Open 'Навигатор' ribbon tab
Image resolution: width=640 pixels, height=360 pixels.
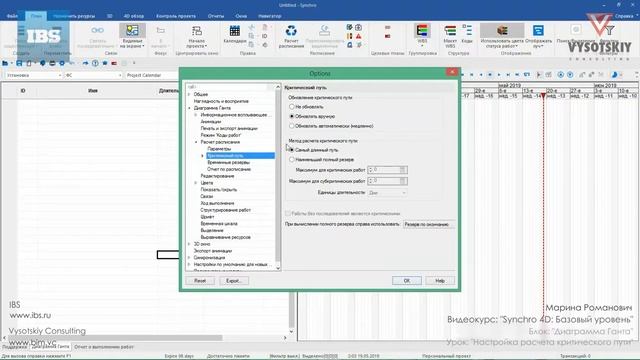[x=270, y=16]
